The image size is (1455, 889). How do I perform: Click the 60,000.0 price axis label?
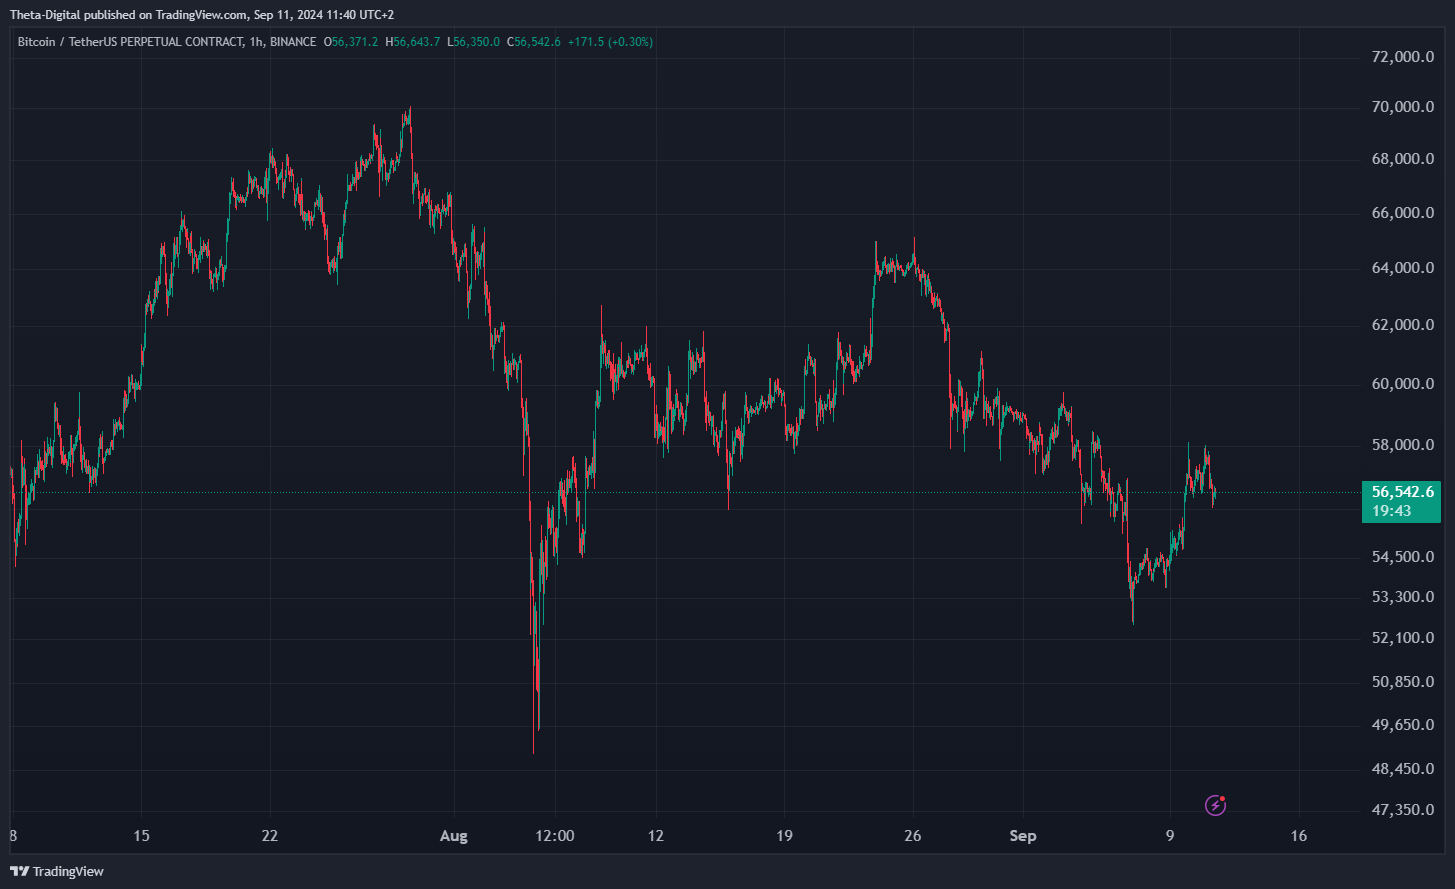pos(1403,384)
